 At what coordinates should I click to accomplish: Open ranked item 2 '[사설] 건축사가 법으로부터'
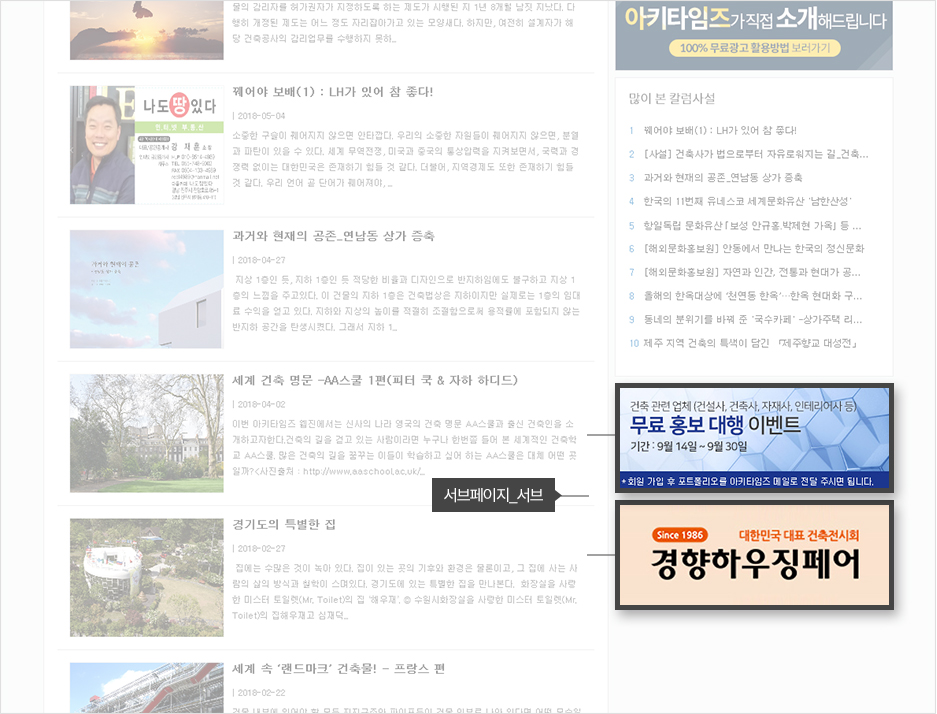click(x=755, y=154)
